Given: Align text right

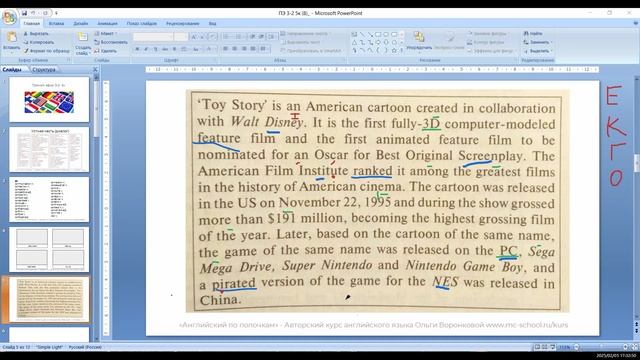Looking at the screenshot, I should click(244, 49).
